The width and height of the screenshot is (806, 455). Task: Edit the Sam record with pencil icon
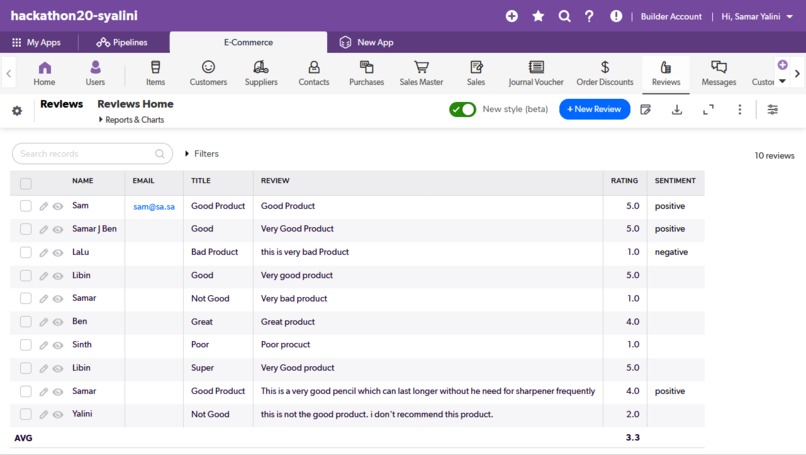(x=44, y=206)
